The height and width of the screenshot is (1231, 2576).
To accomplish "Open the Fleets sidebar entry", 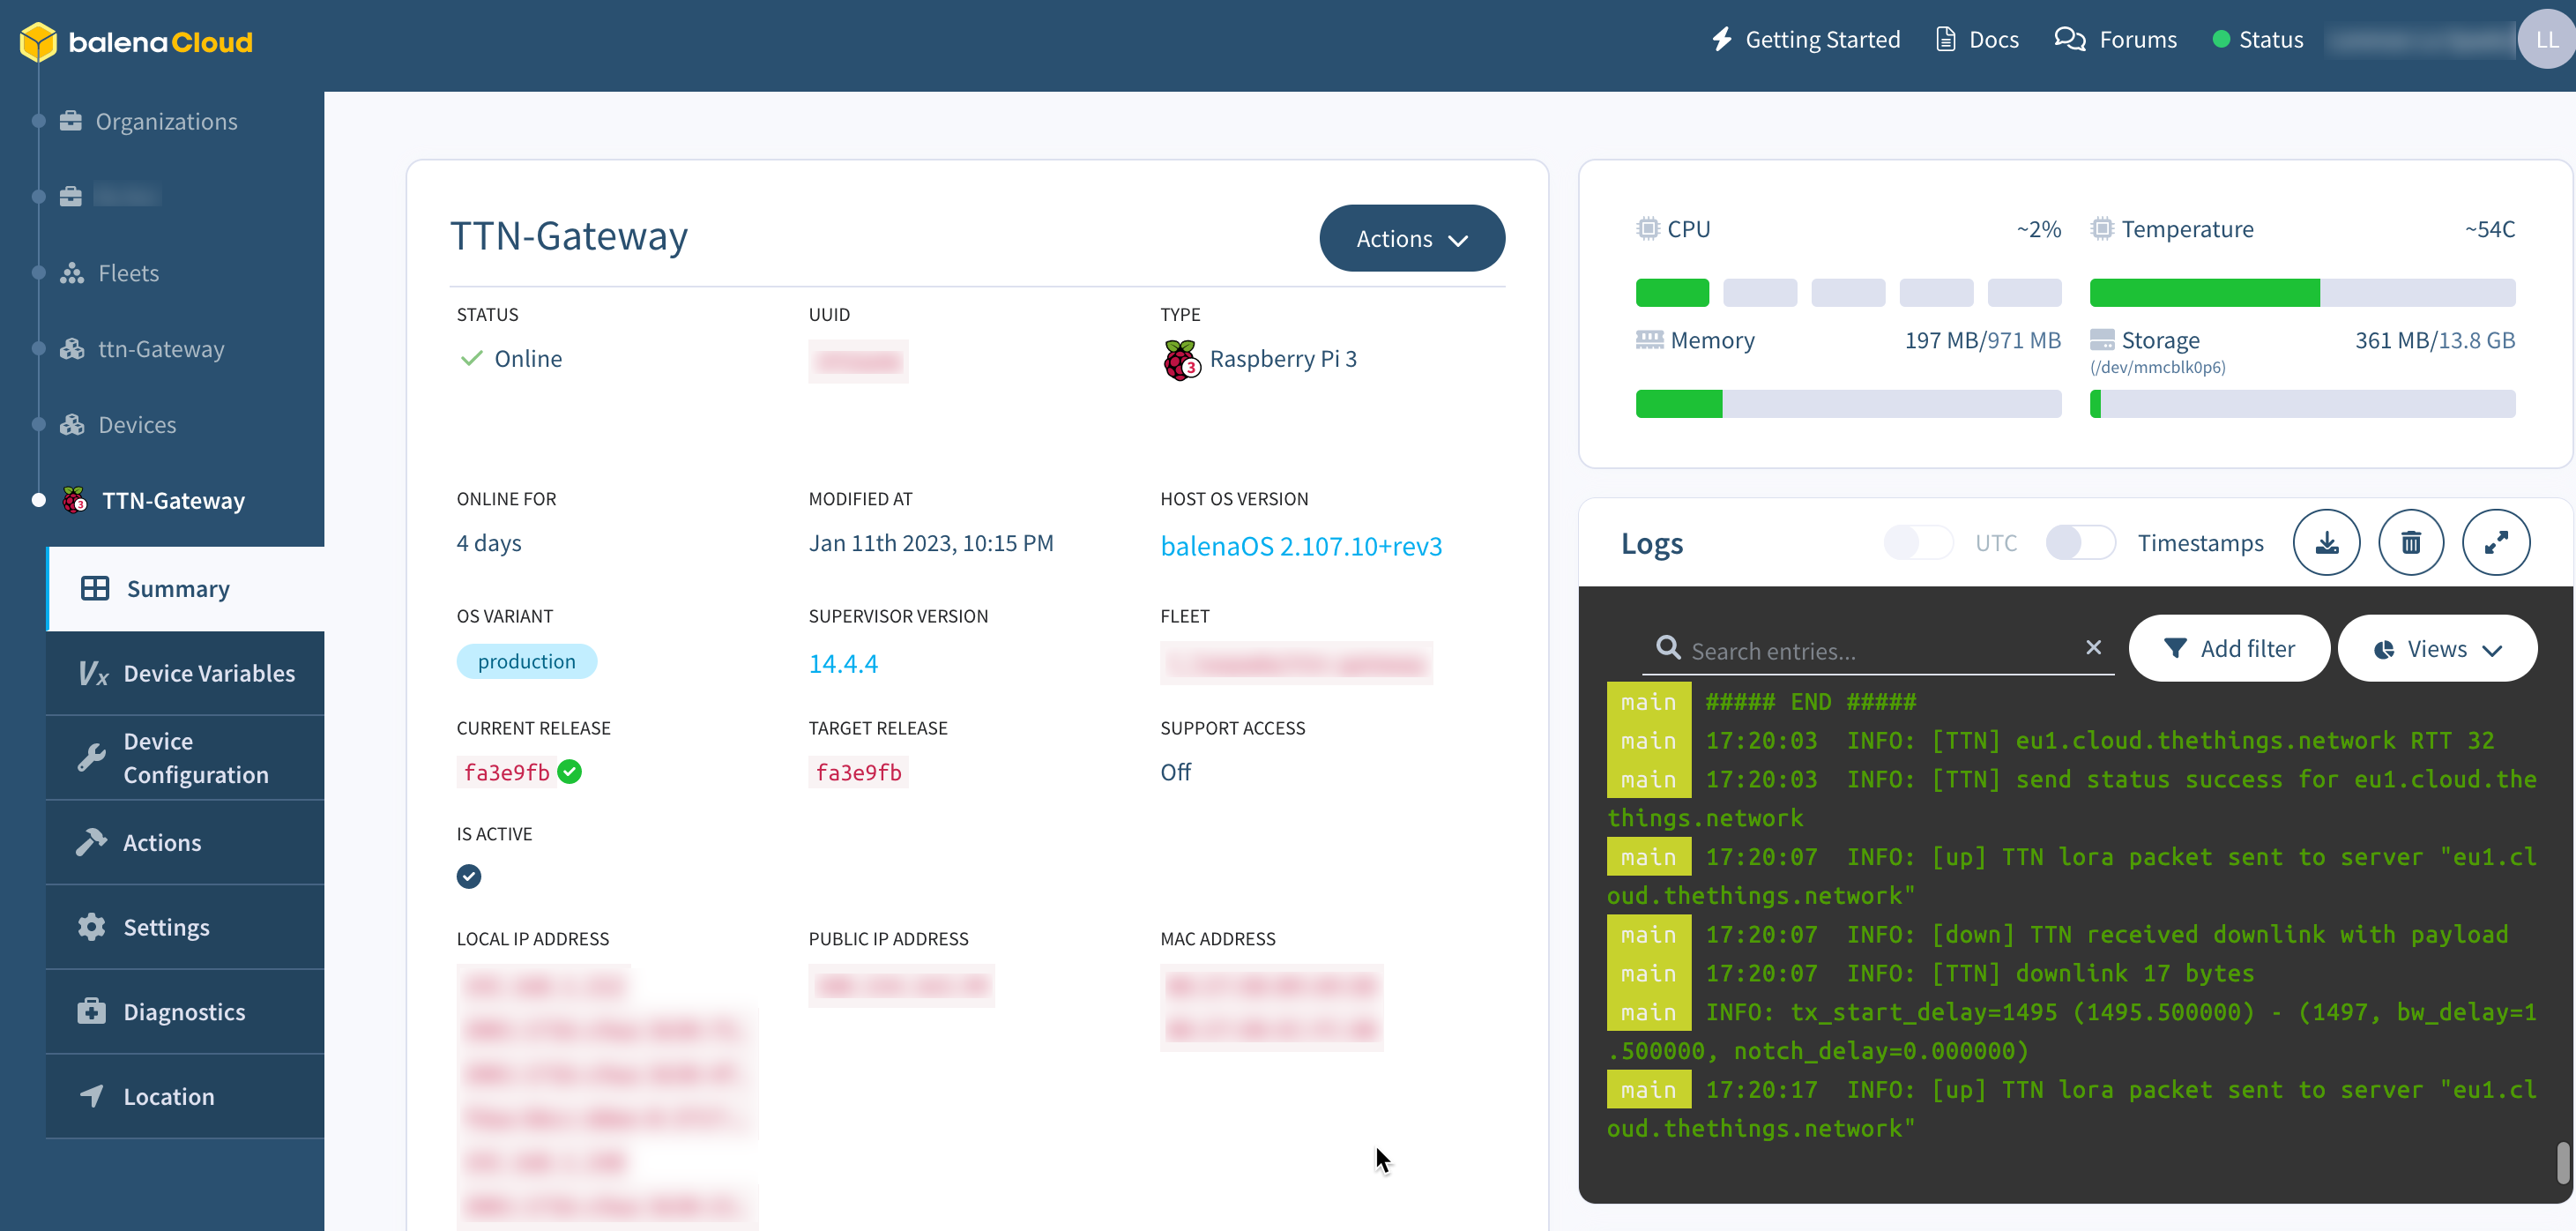I will click(x=109, y=273).
